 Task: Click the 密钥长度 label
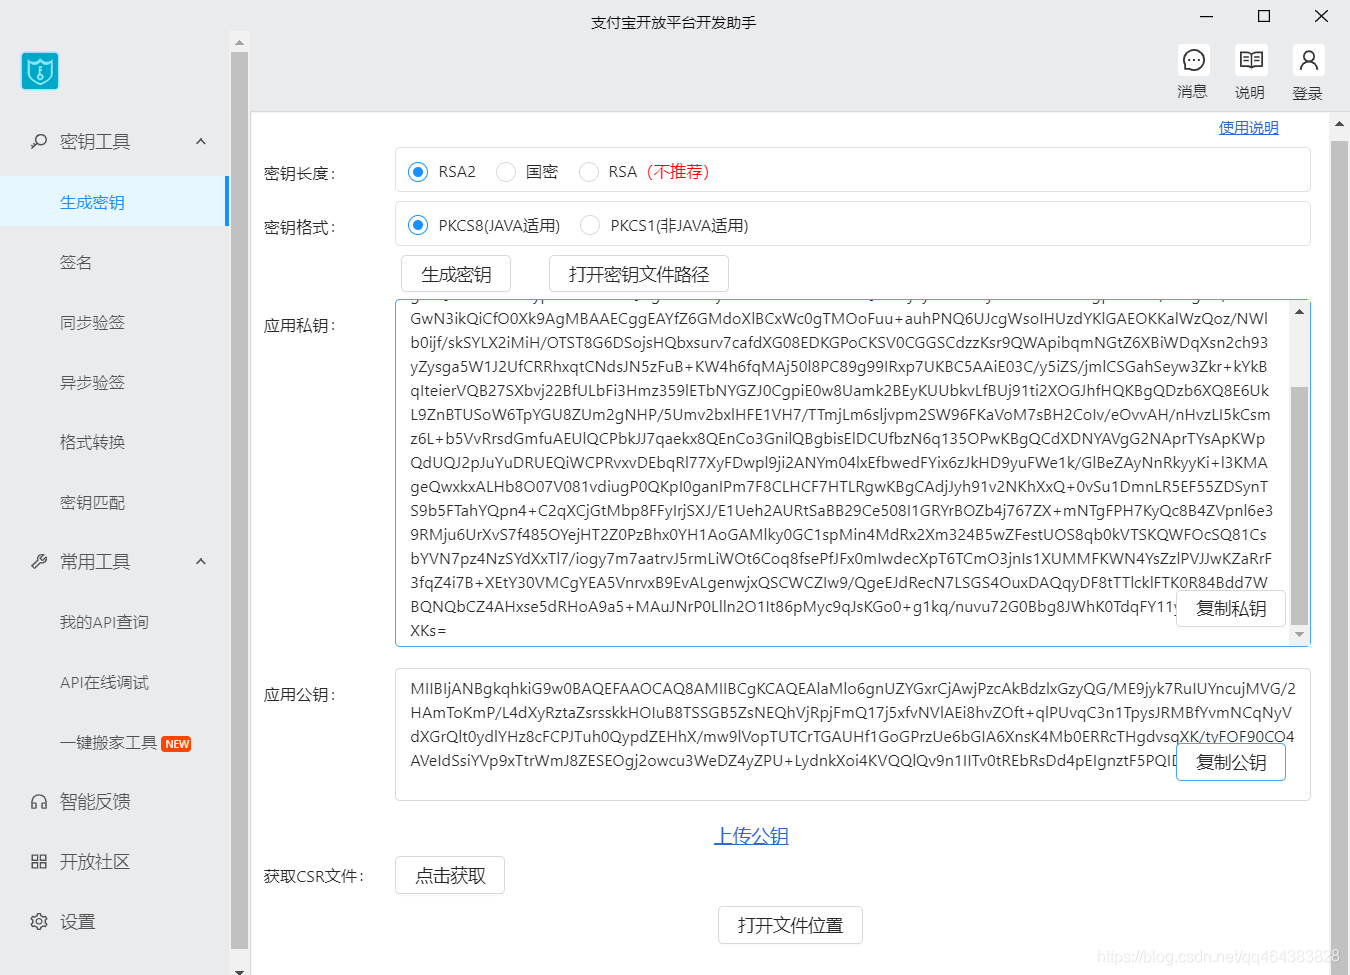click(x=299, y=174)
